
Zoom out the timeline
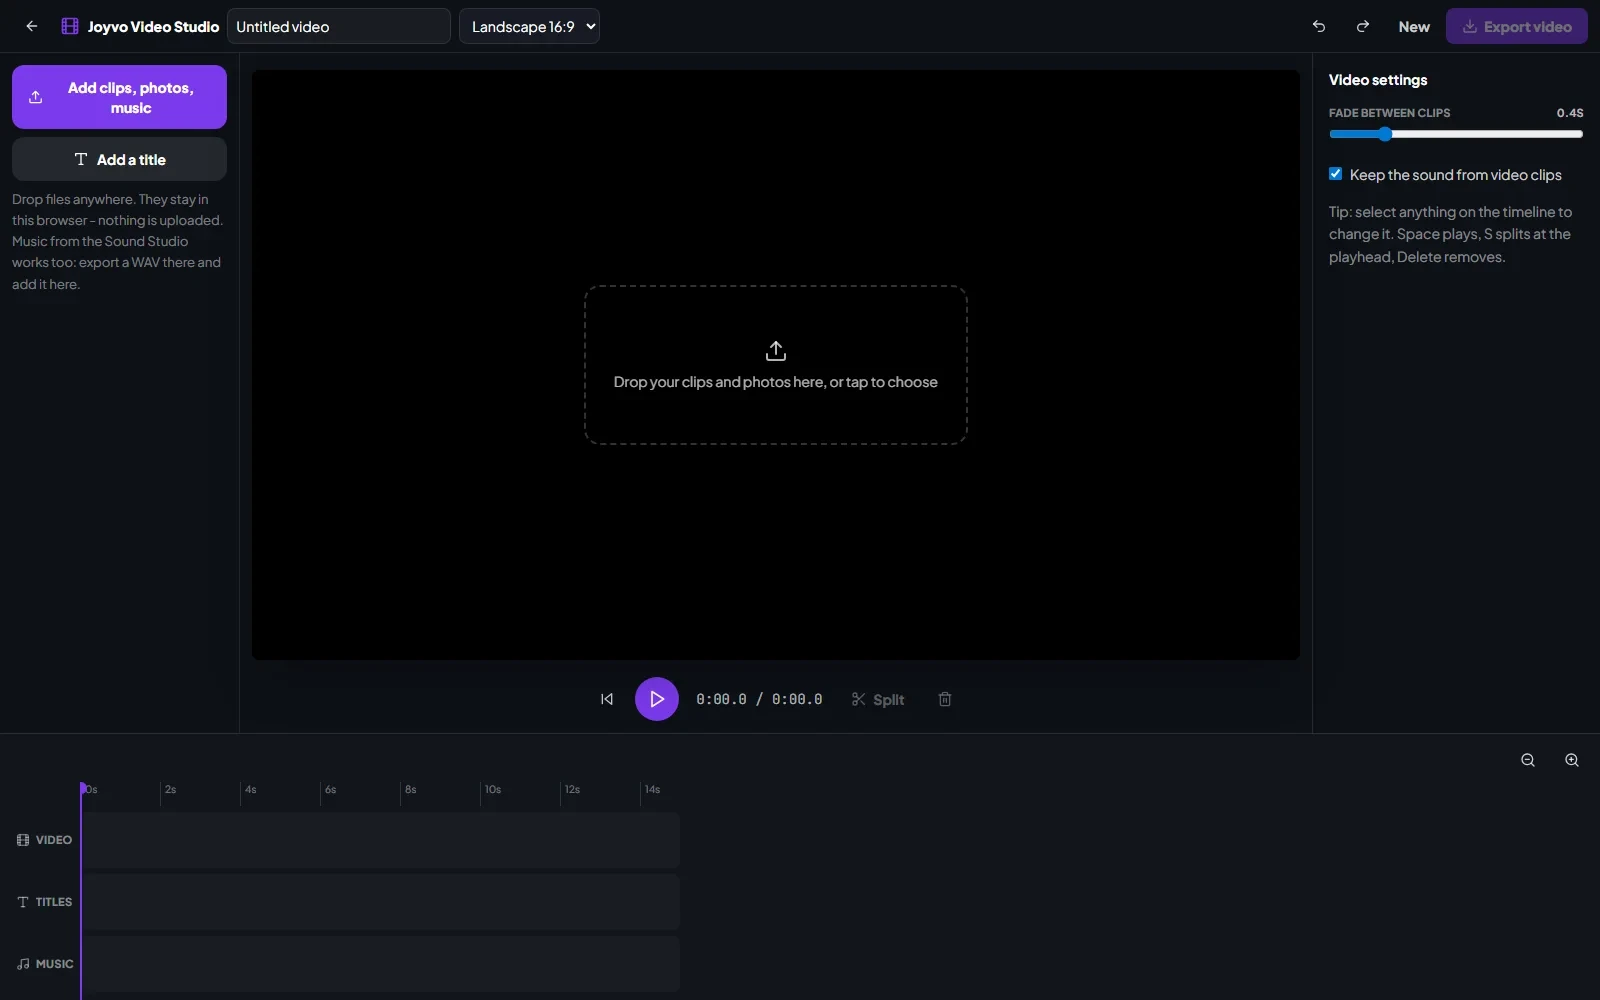tap(1528, 760)
